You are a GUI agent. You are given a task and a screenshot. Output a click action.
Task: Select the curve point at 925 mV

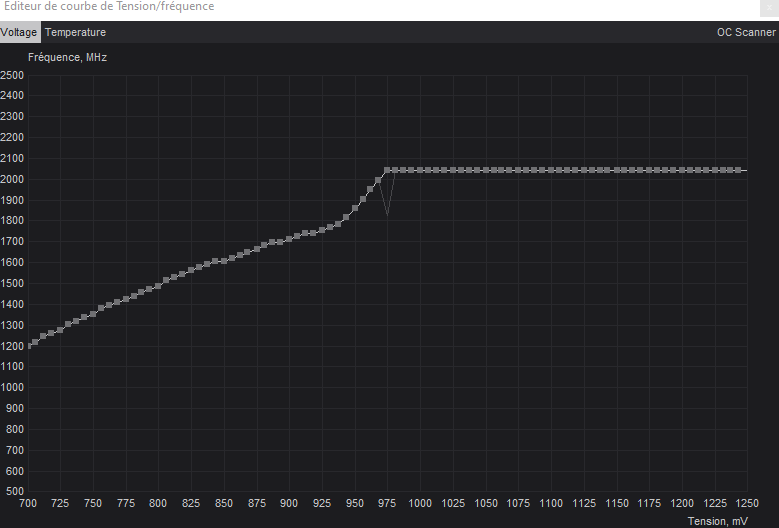(x=322, y=229)
